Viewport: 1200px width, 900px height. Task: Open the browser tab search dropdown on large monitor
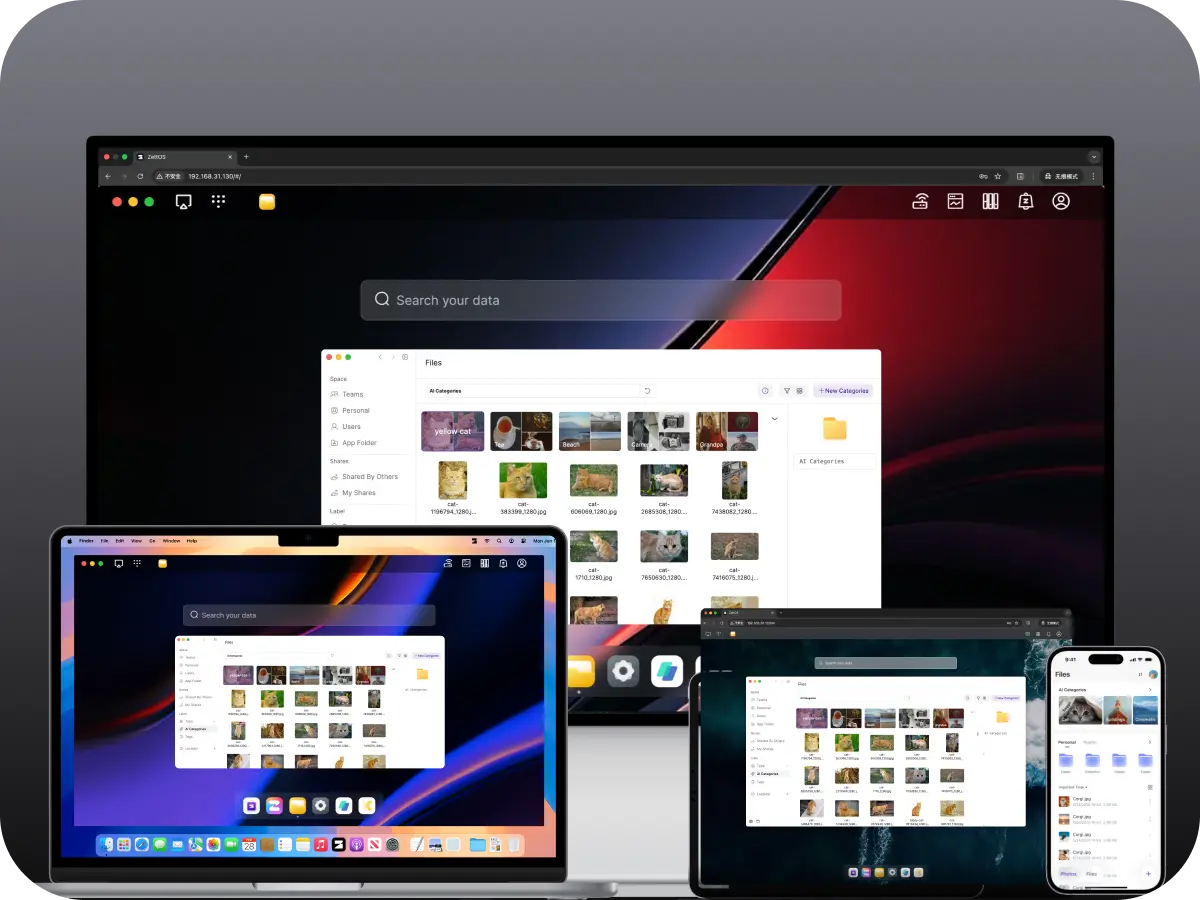pos(1093,157)
